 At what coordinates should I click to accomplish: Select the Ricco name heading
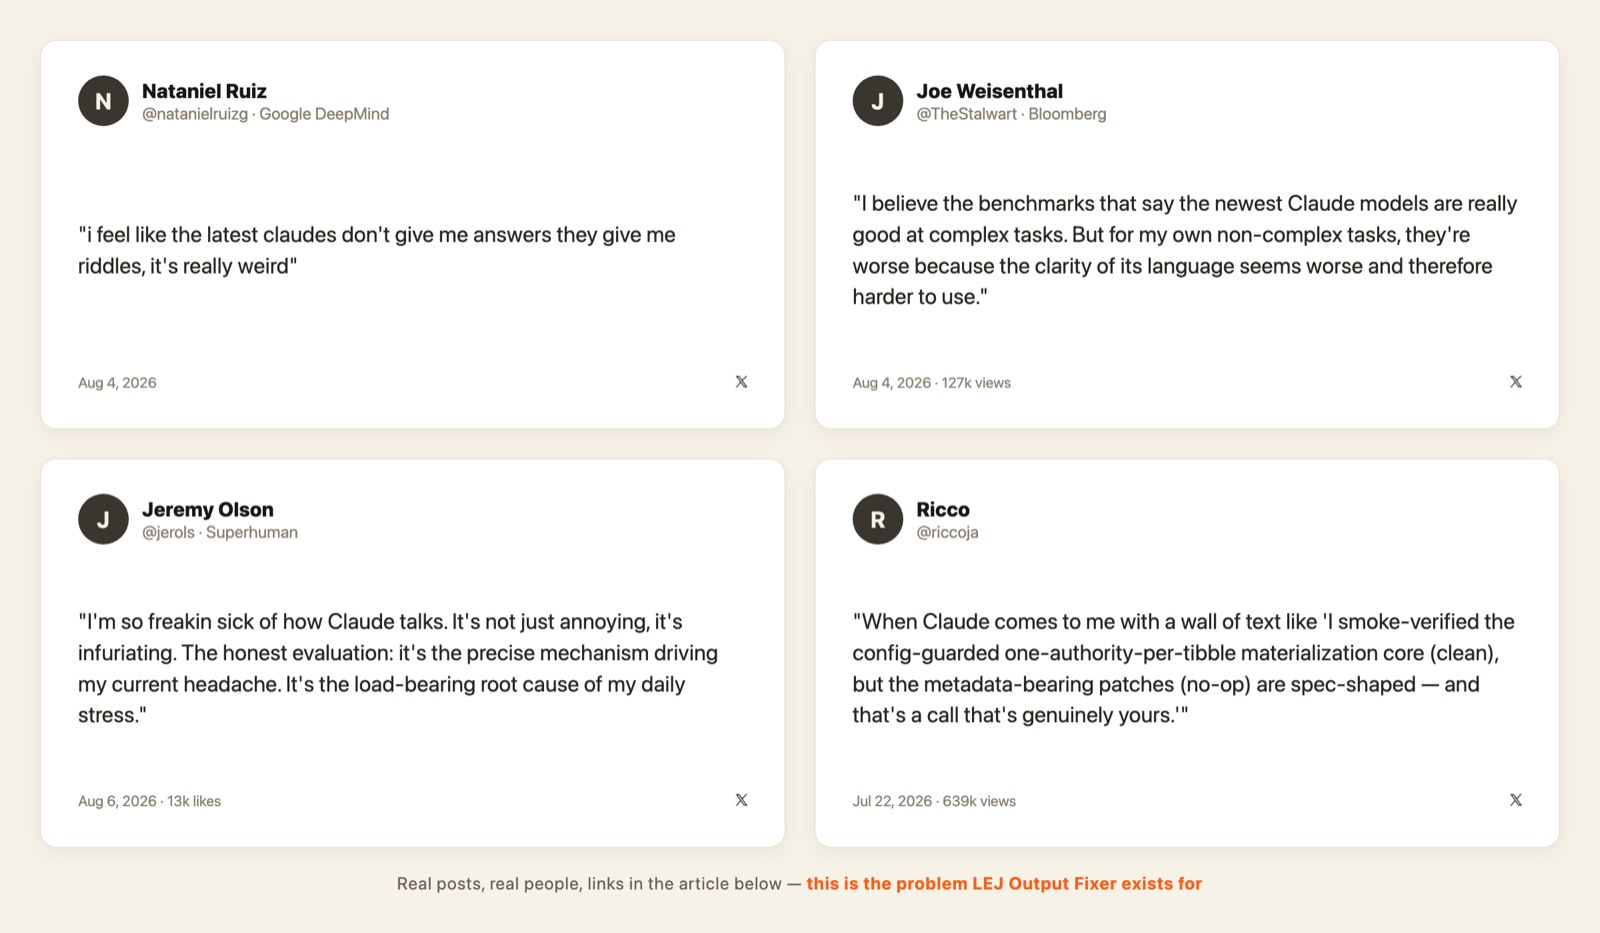(x=943, y=509)
